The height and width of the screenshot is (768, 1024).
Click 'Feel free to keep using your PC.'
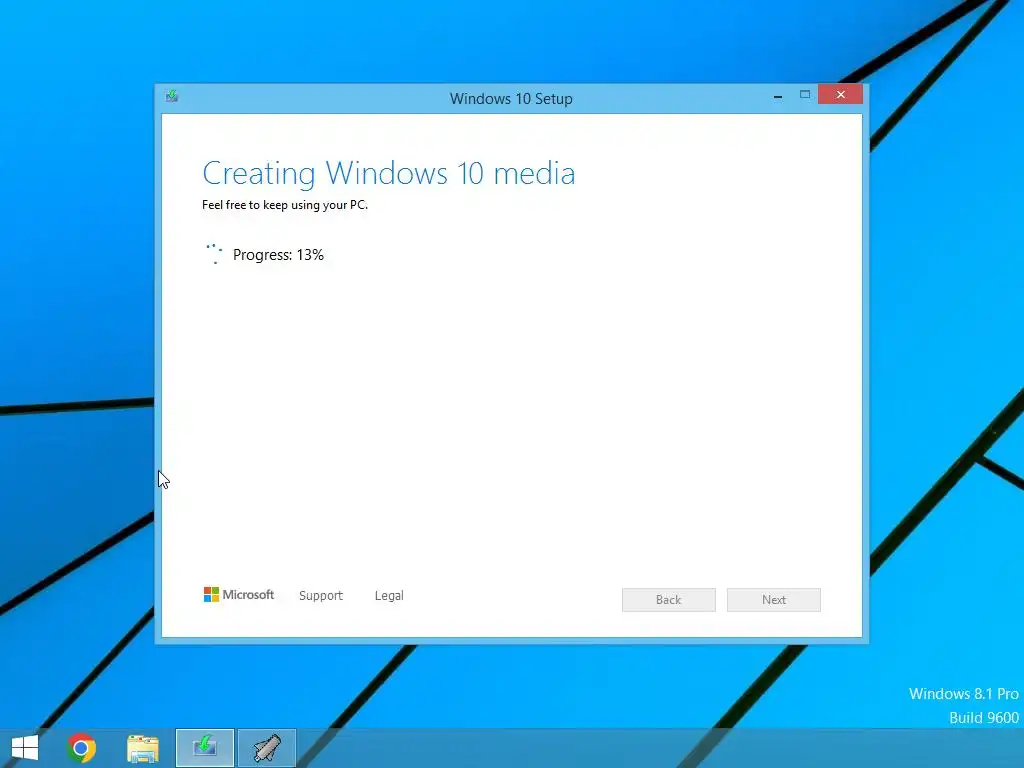pyautogui.click(x=285, y=205)
